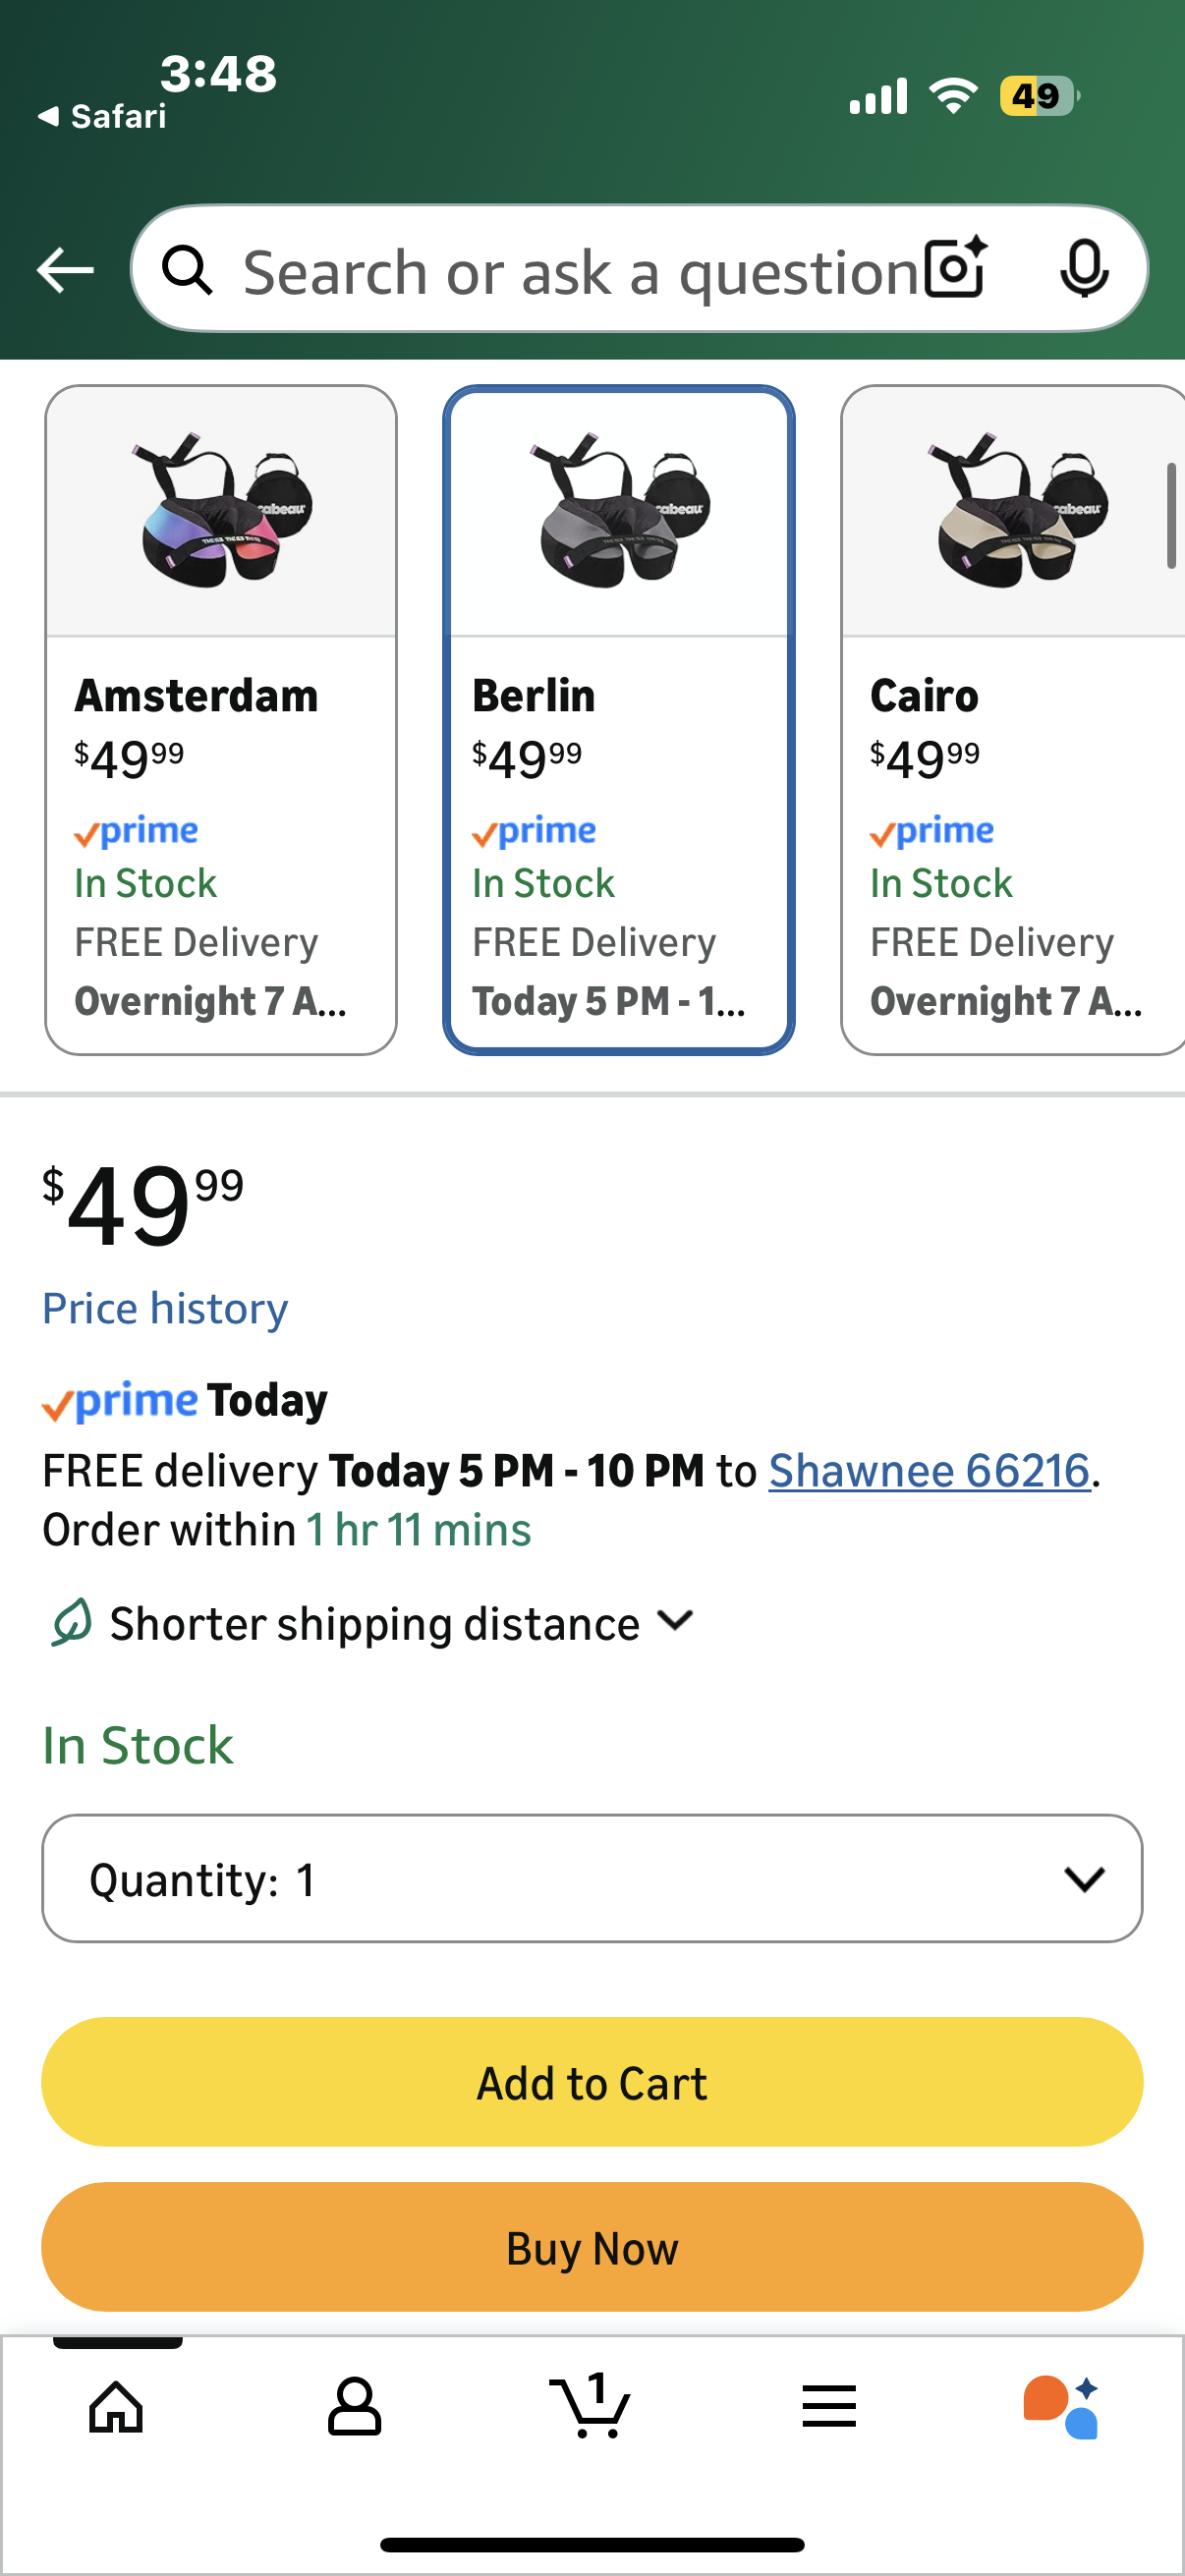Screen dimensions: 1185x2576
Task: Change delivery location Shawnee 66216
Action: click(928, 1470)
